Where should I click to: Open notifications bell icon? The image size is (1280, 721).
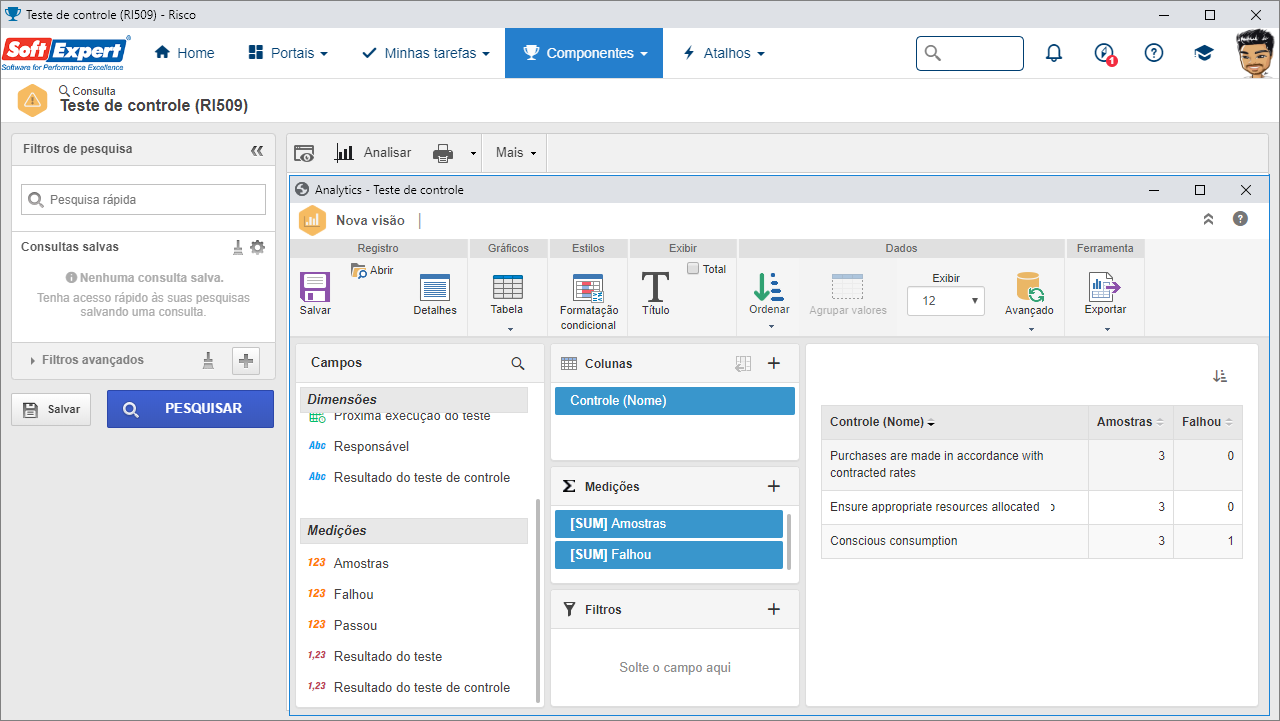[x=1054, y=53]
